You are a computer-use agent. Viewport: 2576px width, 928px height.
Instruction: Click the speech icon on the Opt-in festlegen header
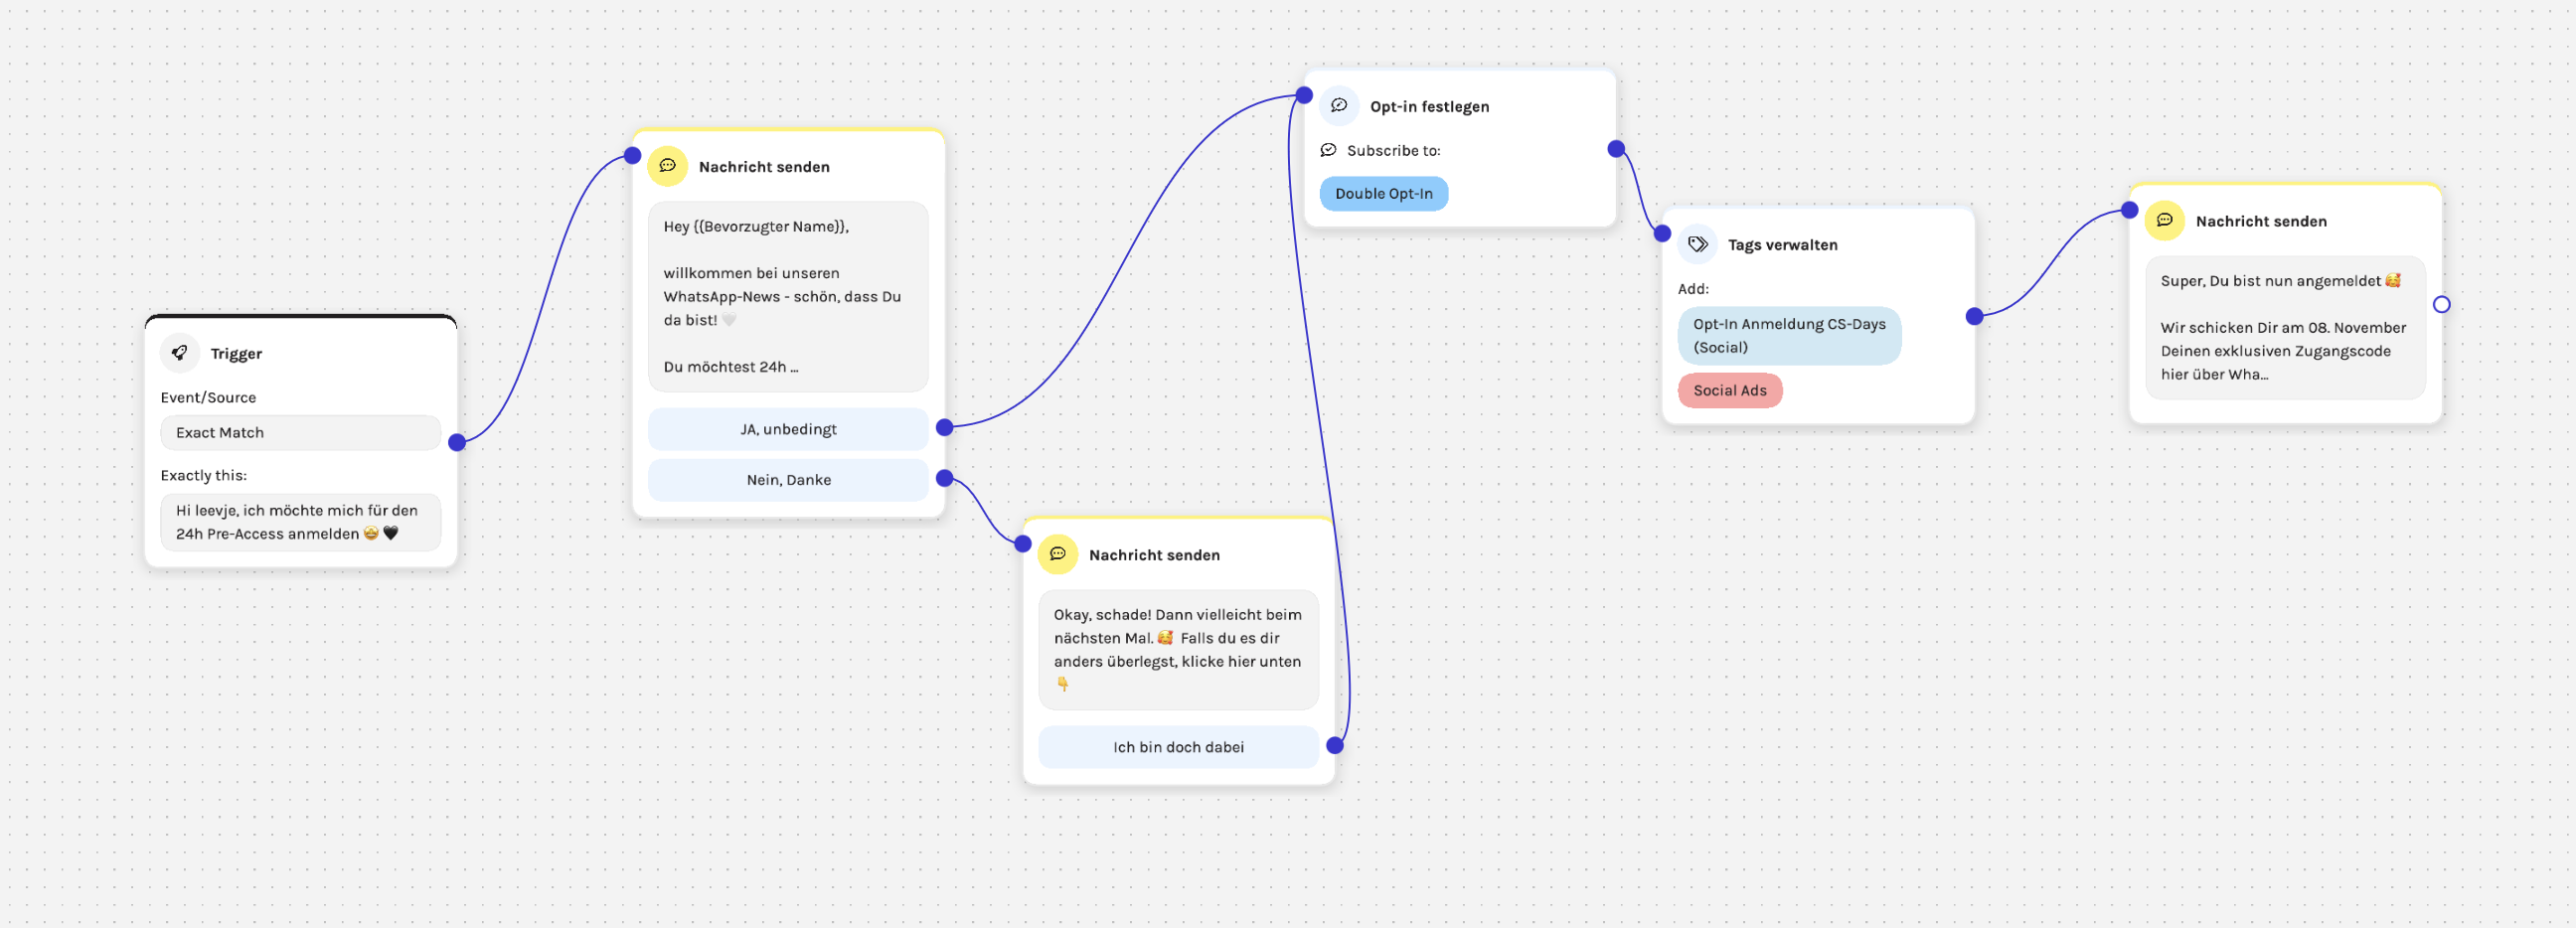[1340, 105]
